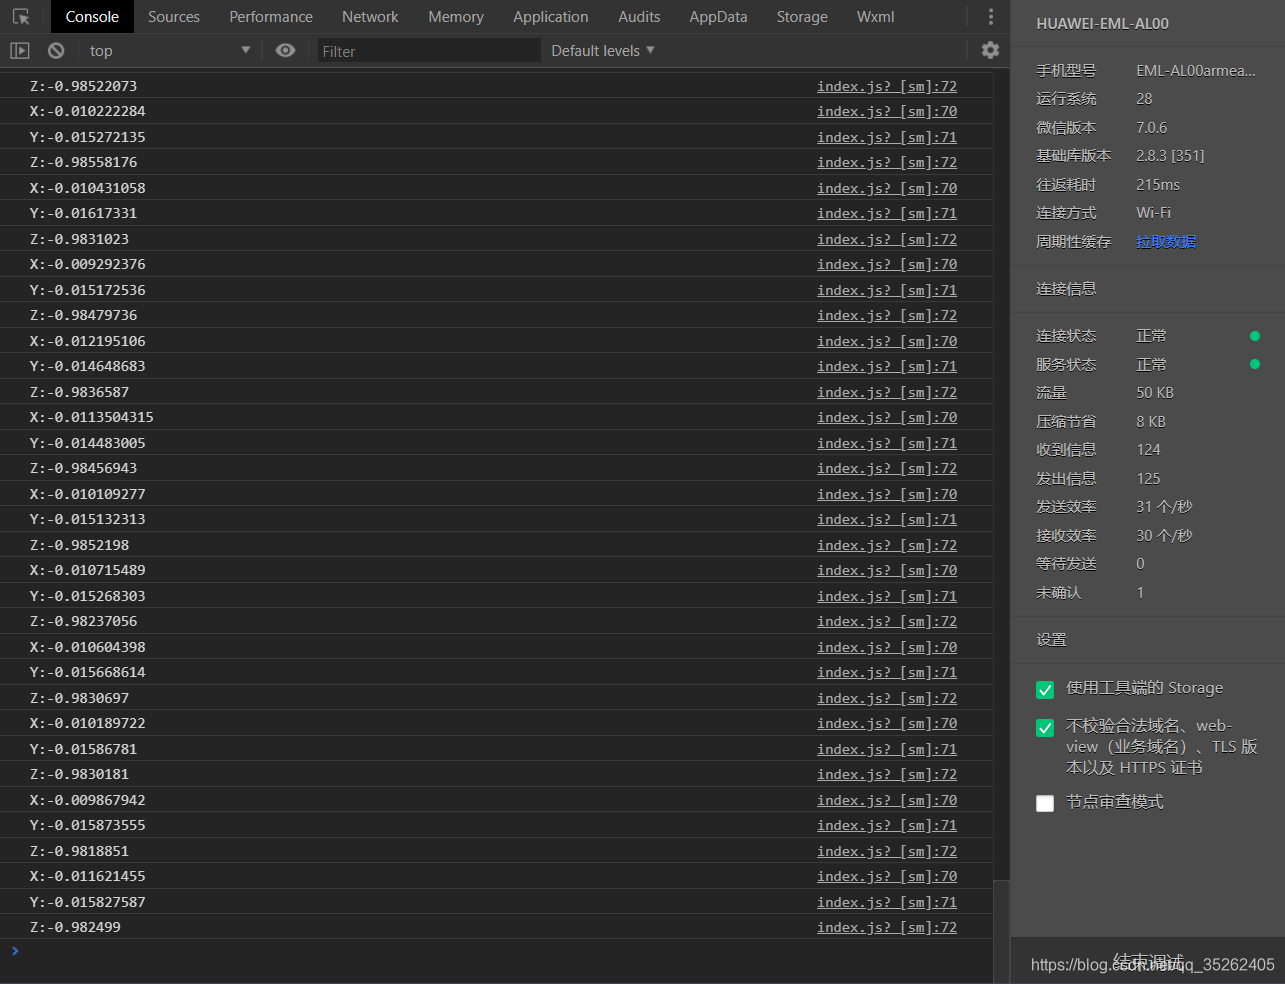Select log entry X:-0.009867942

pyautogui.click(x=88, y=800)
